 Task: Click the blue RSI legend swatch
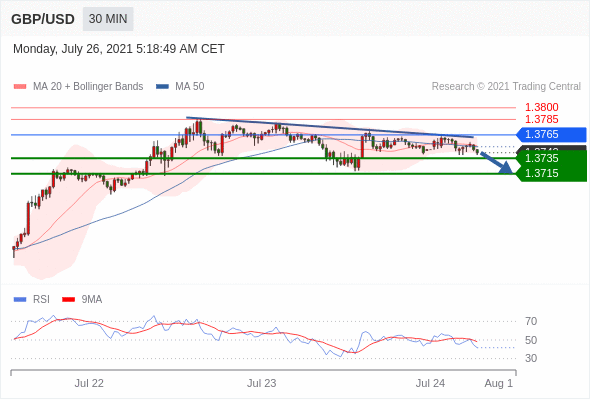click(x=20, y=300)
